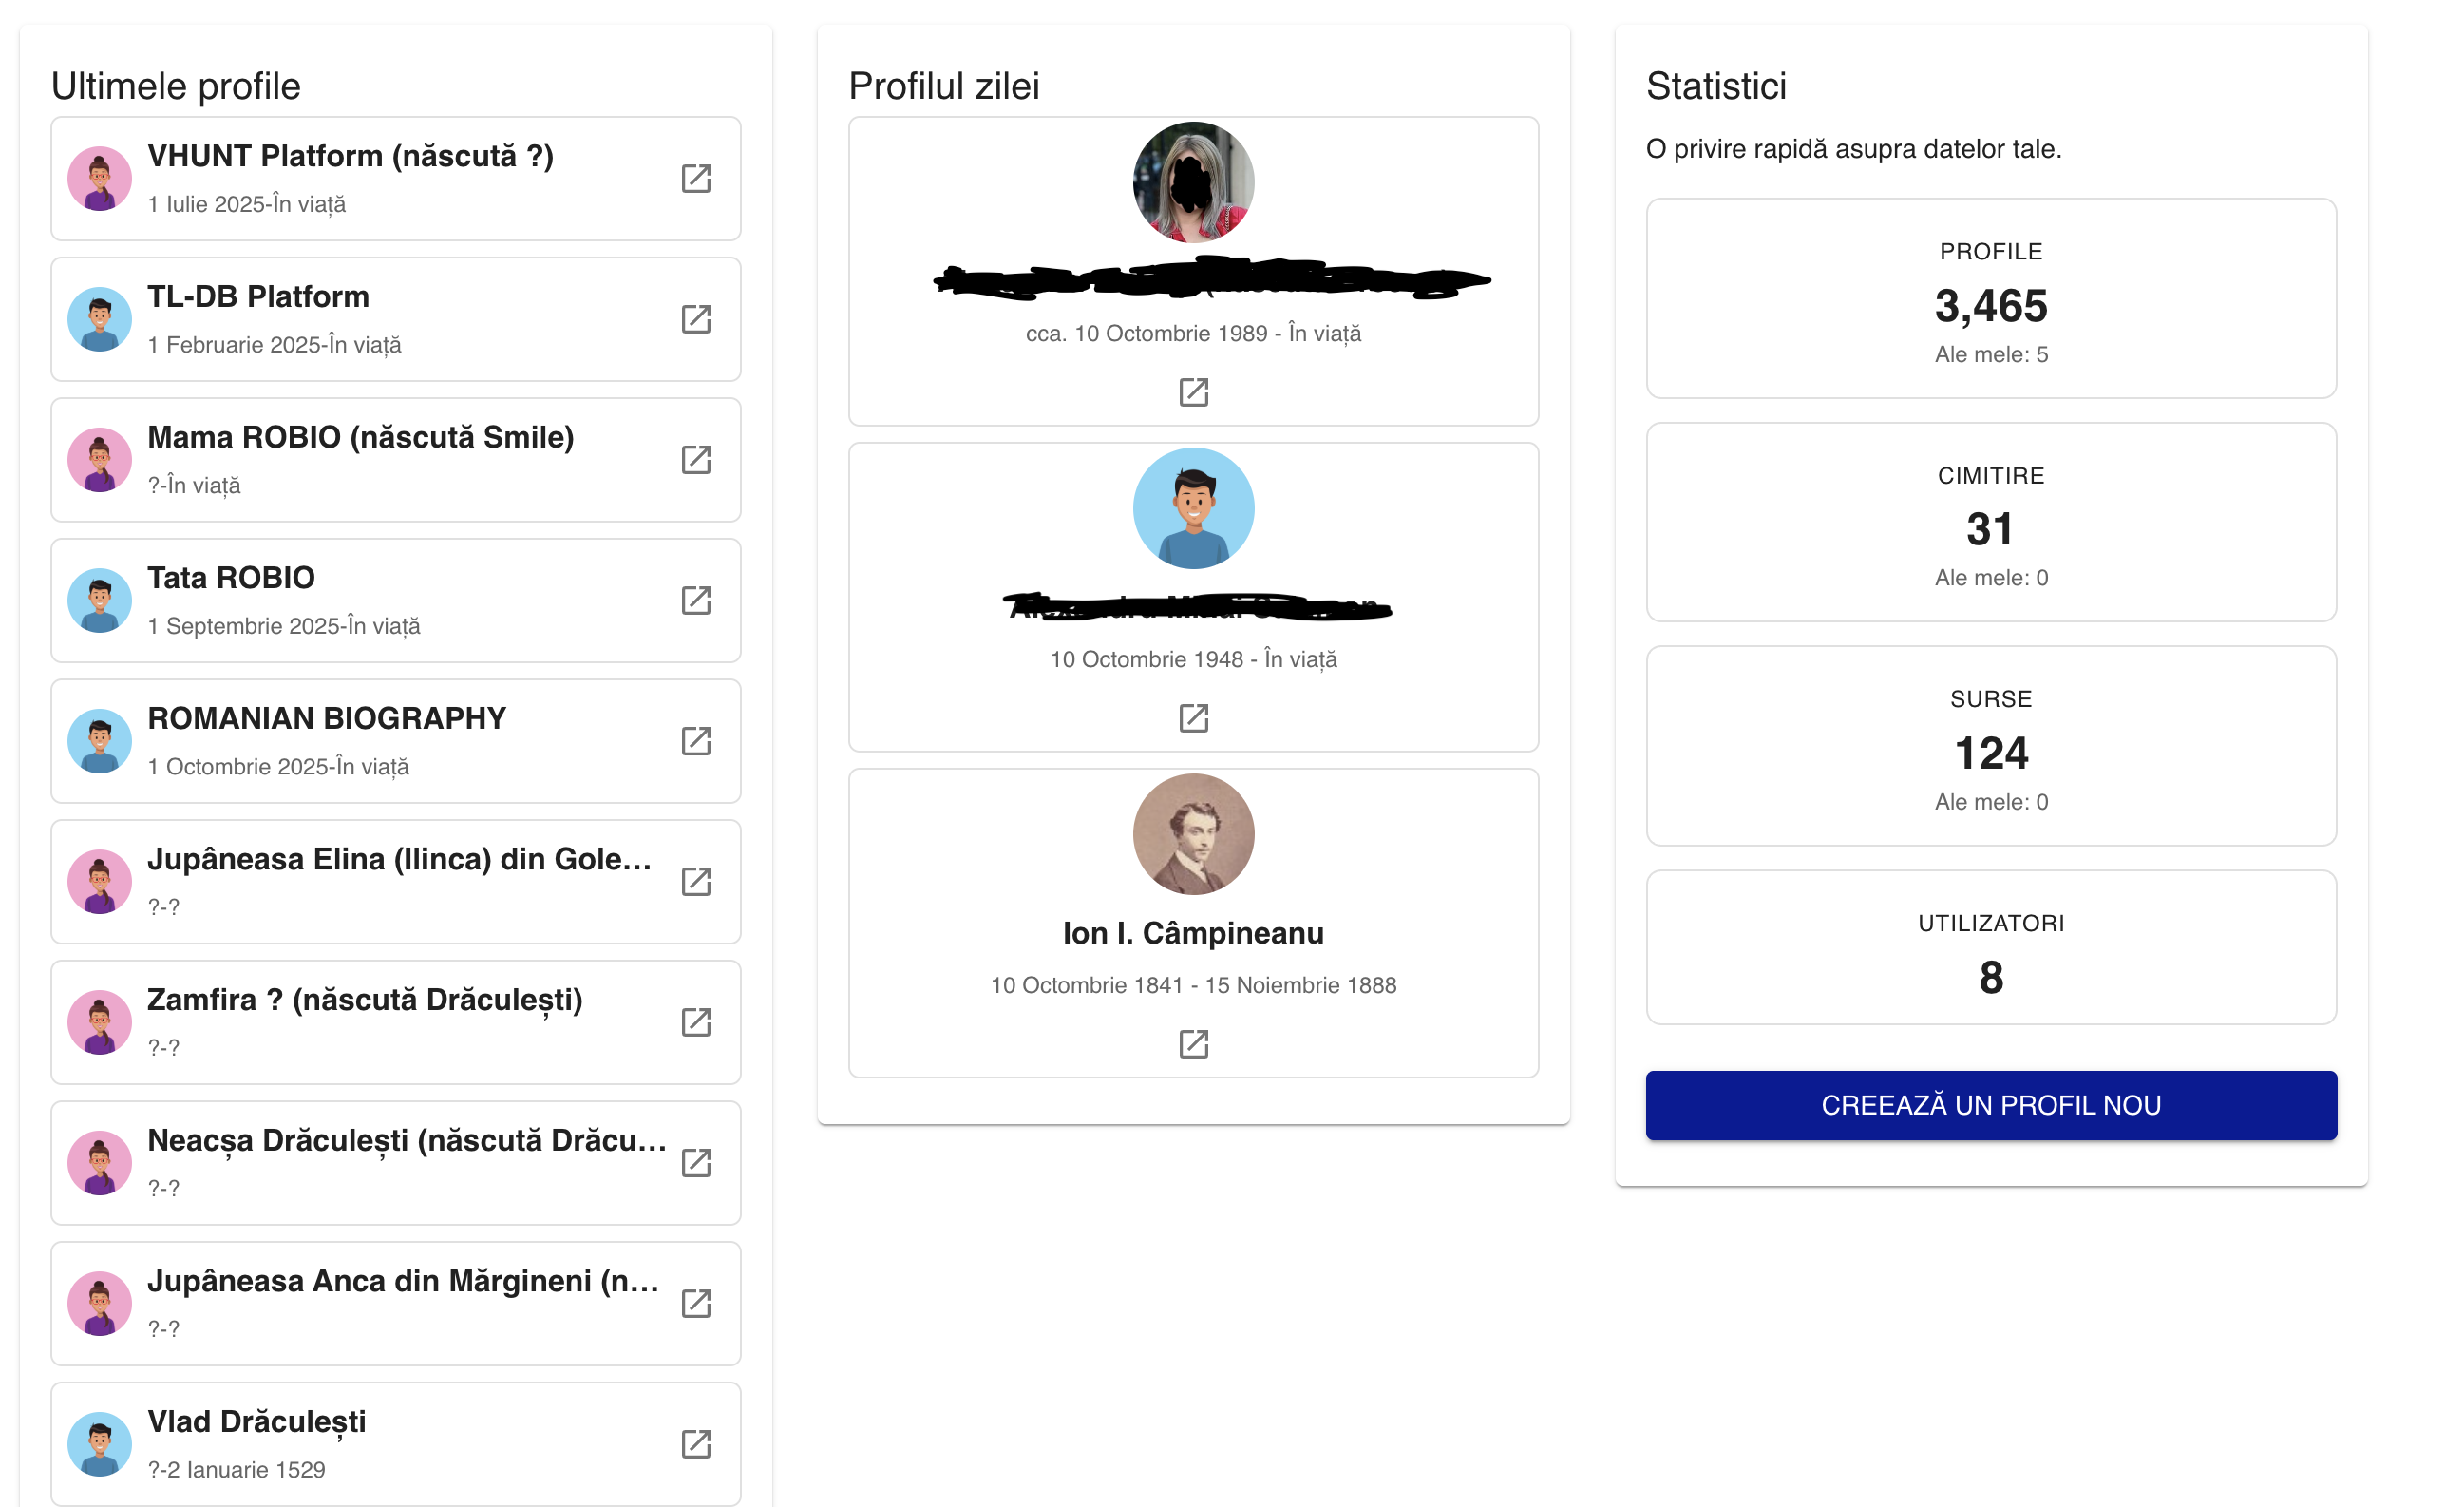The width and height of the screenshot is (2464, 1507).
Task: Open Ion I. Câmpineanu via the external link icon
Action: tap(1193, 1043)
